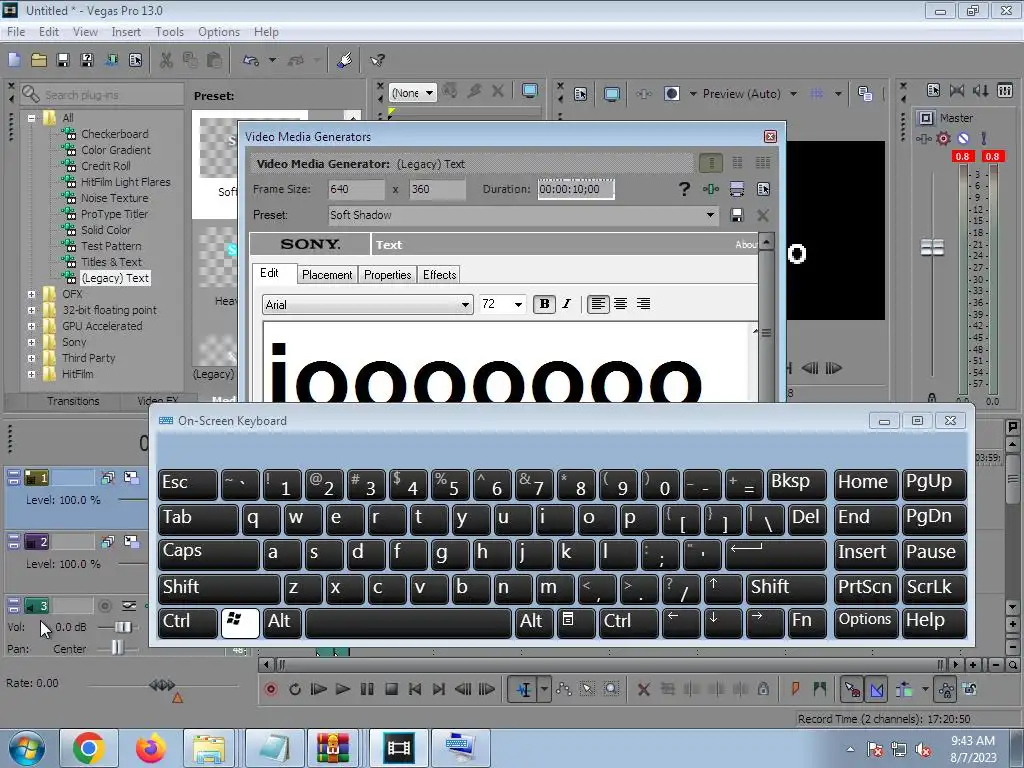Right align text in Text generator
1024x768 pixels.
tap(643, 304)
